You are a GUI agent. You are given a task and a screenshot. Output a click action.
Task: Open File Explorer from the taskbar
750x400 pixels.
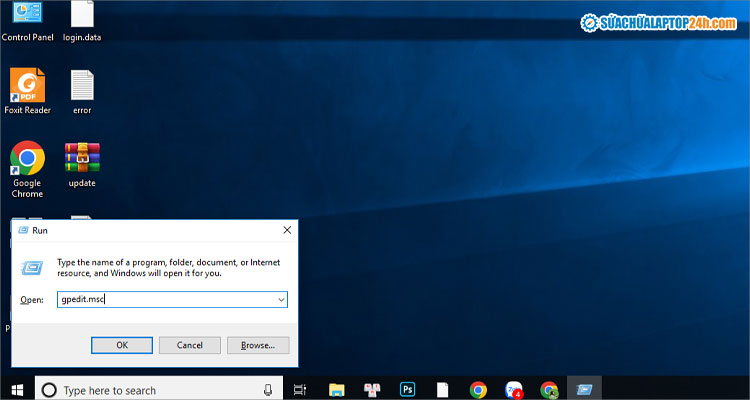click(337, 389)
